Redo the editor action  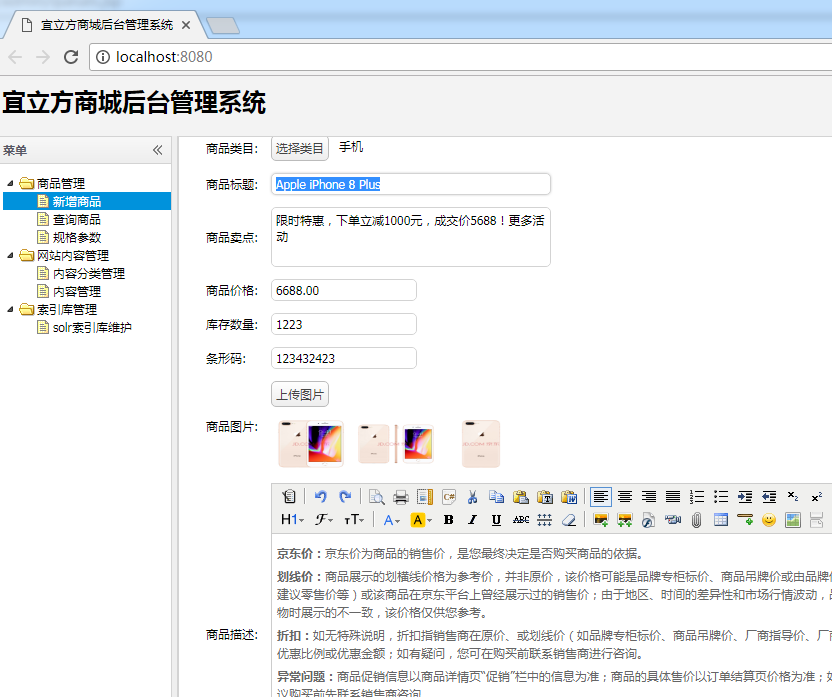point(345,496)
